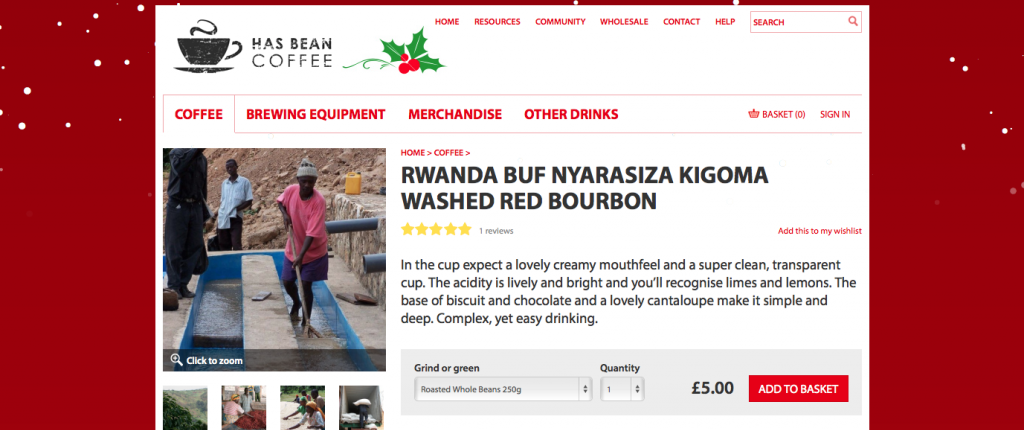
Task: Select the first hillside thumbnail
Action: 185,408
